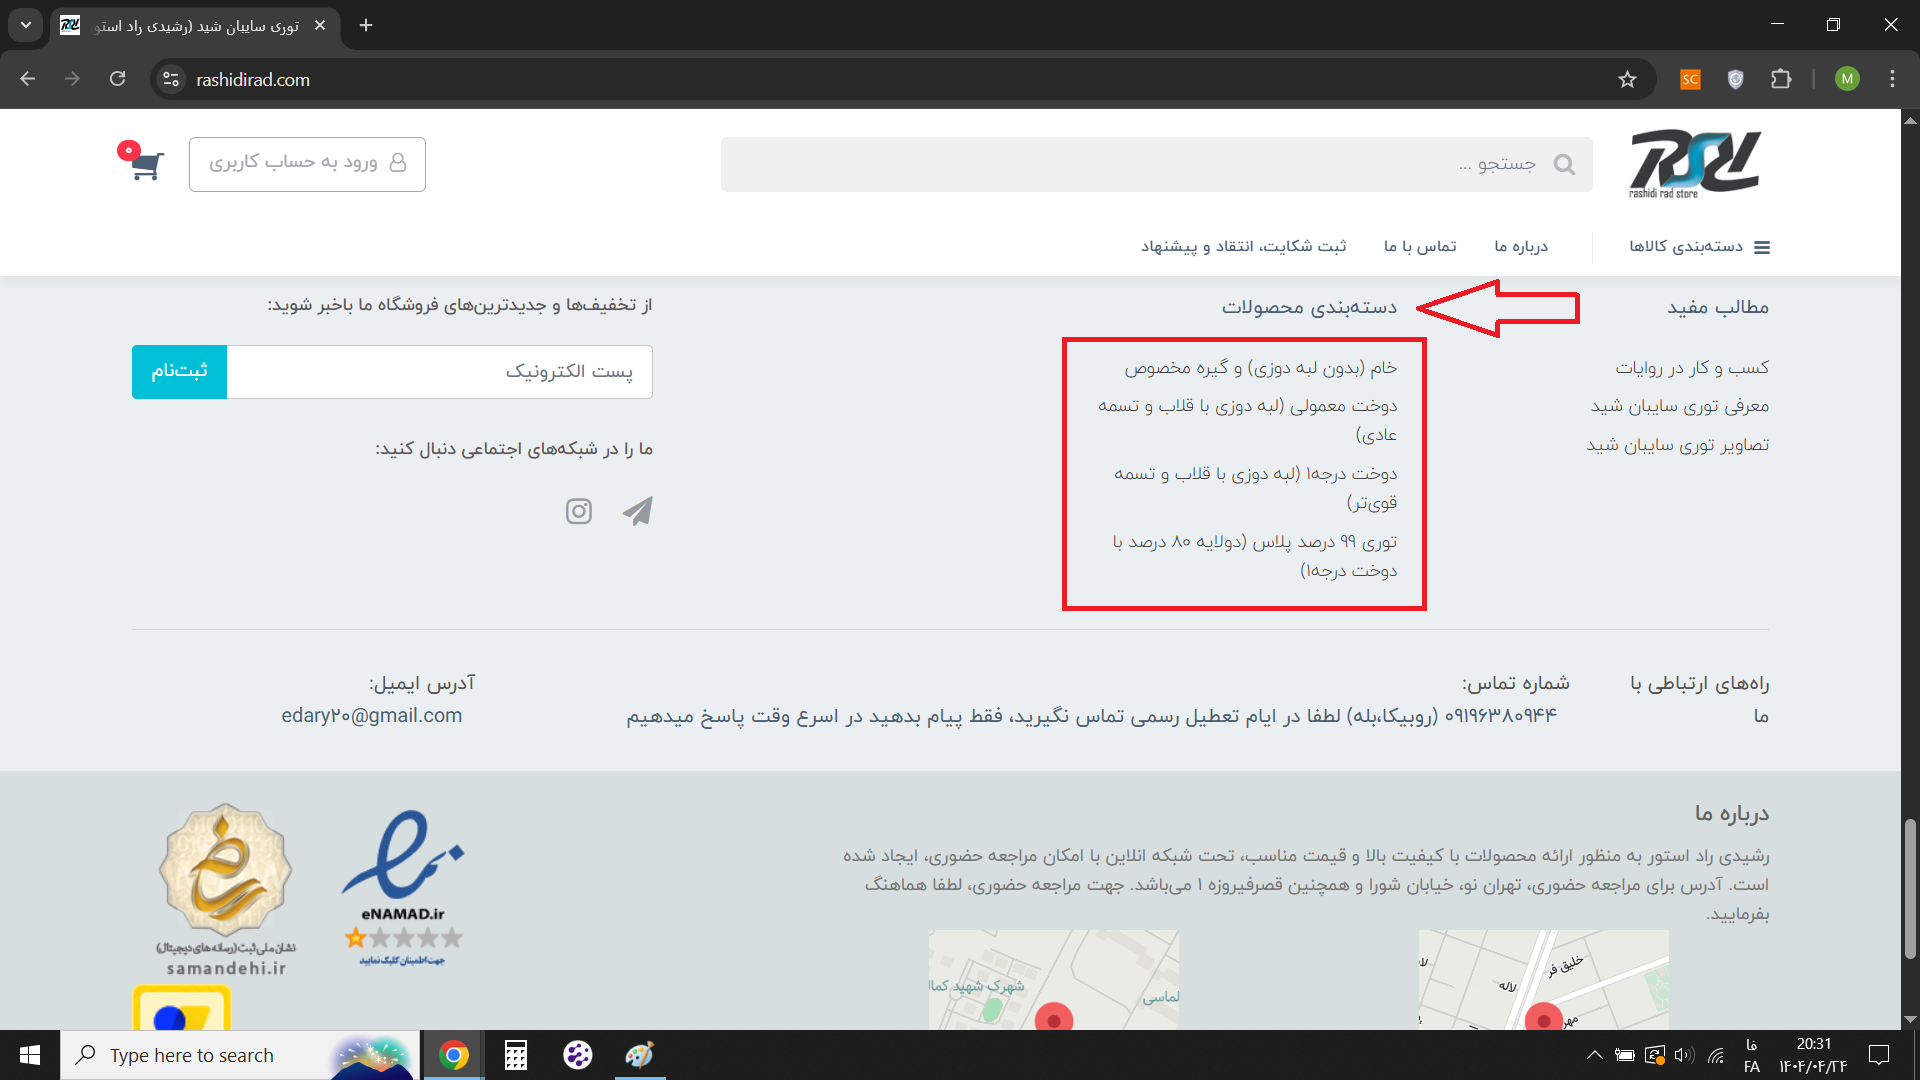Open the Chrome three-dot menu
The width and height of the screenshot is (1920, 1080).
click(1892, 79)
